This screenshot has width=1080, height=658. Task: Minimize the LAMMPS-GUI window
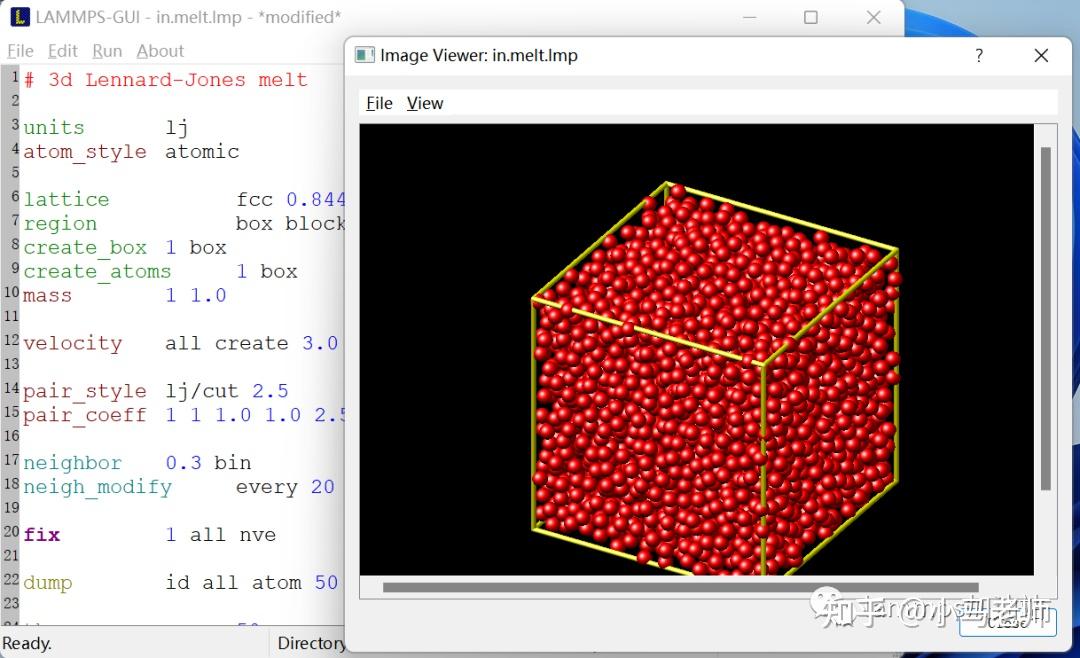pyautogui.click(x=749, y=17)
